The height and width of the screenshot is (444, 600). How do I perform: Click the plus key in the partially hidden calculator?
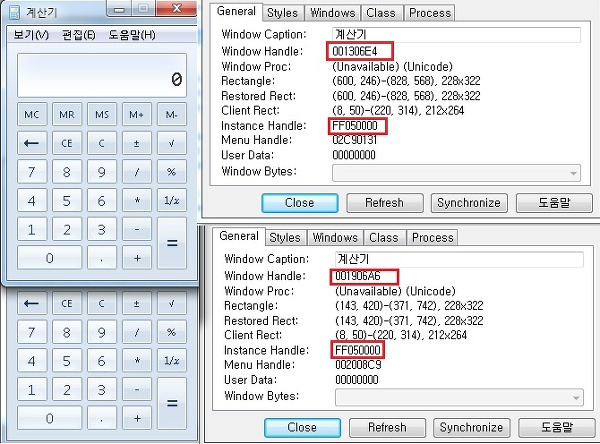pyautogui.click(x=137, y=418)
